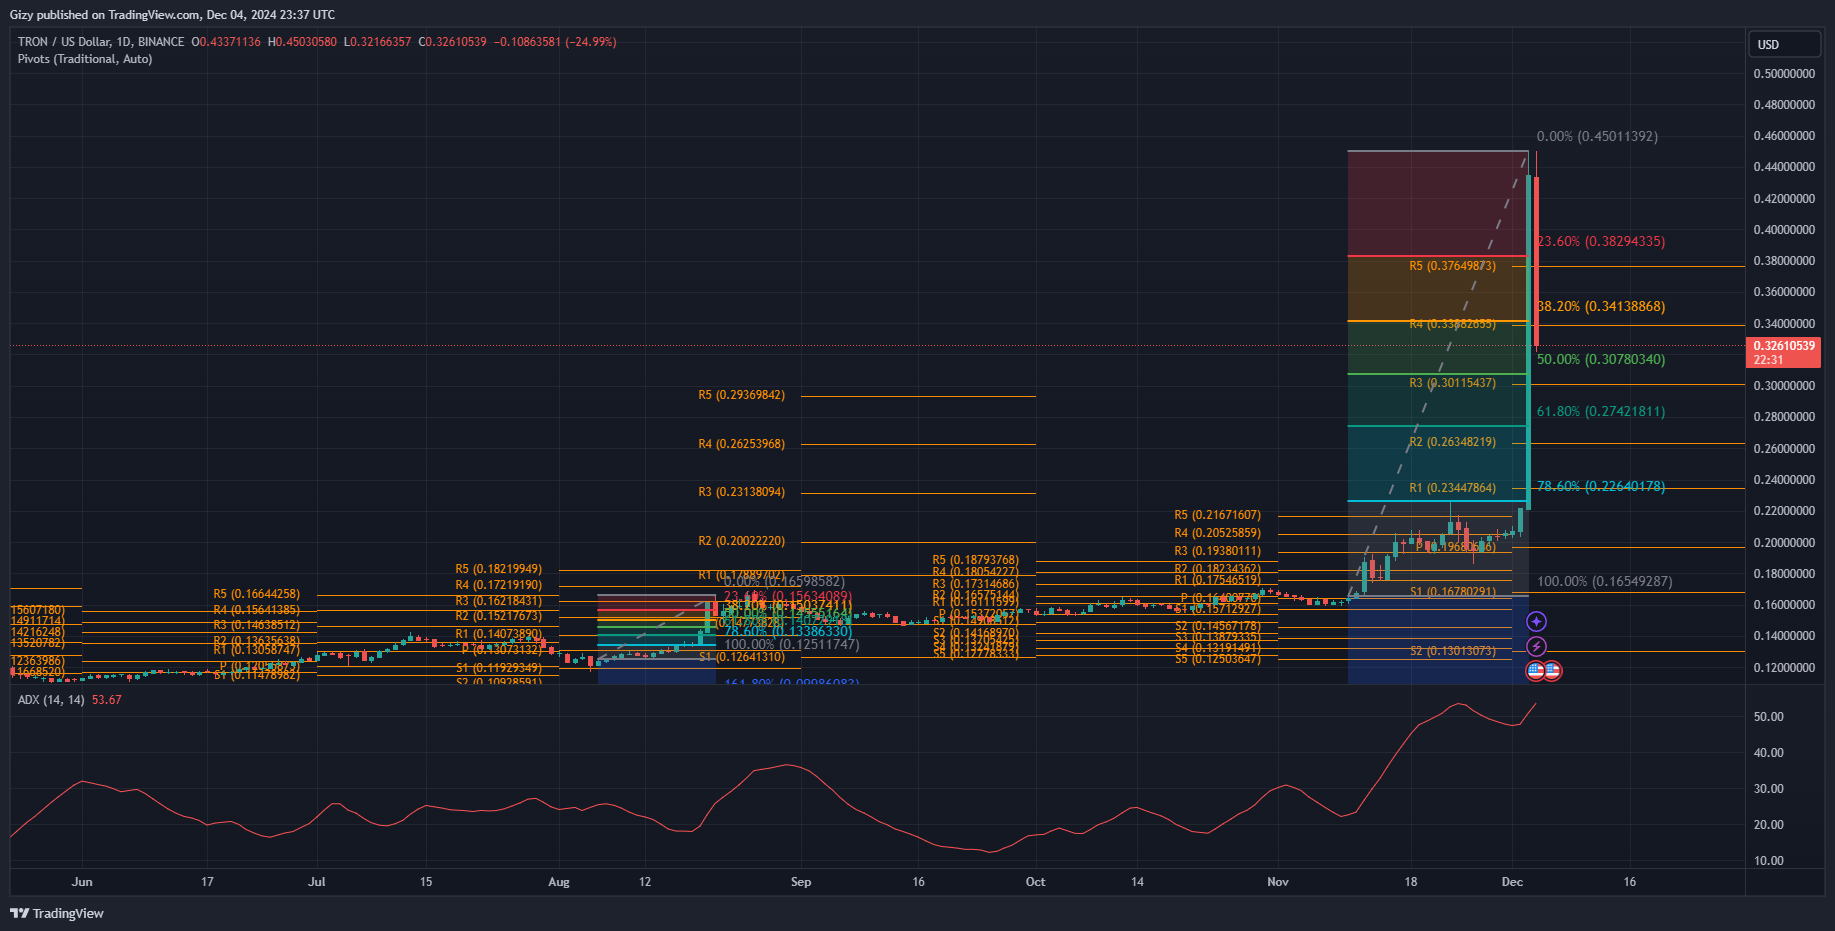Click the Fibonacci 0.00% (0.45011392) label

(x=1597, y=137)
